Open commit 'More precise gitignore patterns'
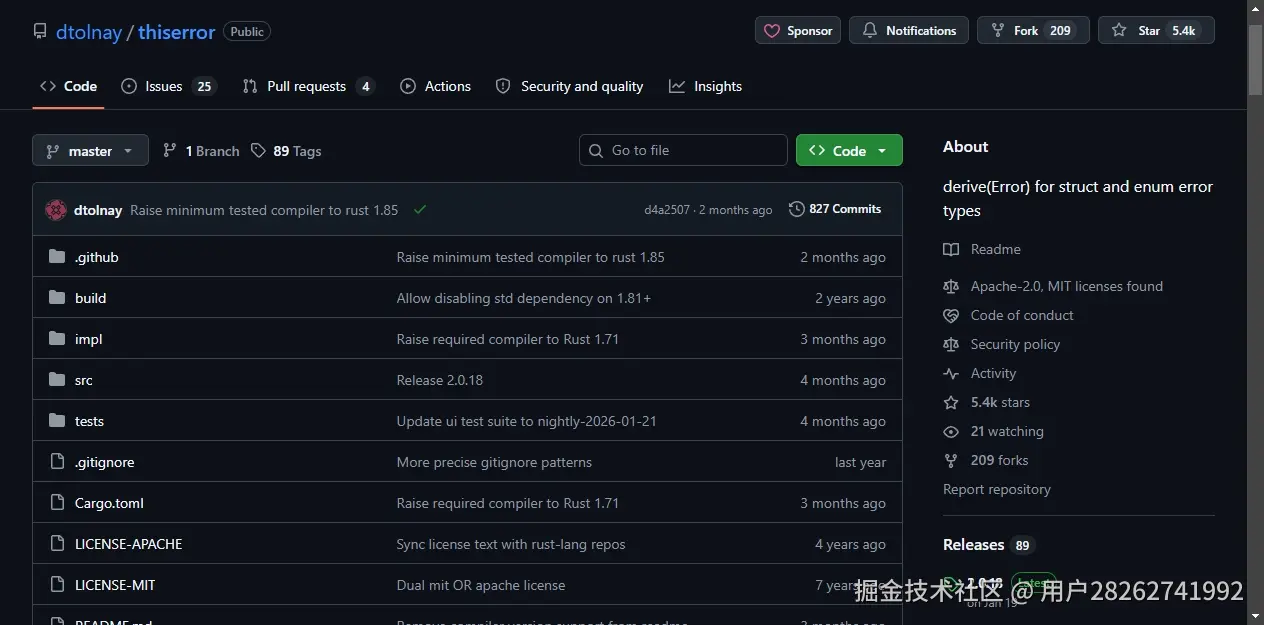This screenshot has height=625, width=1264. click(x=494, y=462)
